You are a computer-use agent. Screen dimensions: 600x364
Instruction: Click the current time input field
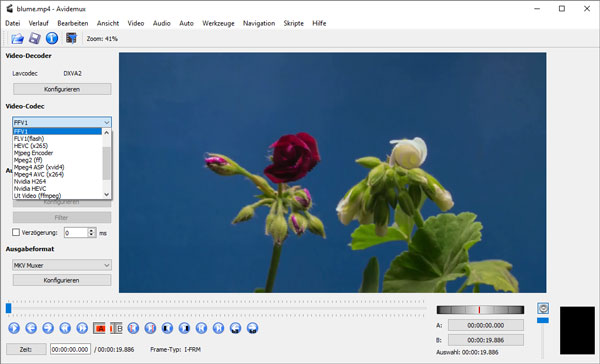tap(70, 349)
